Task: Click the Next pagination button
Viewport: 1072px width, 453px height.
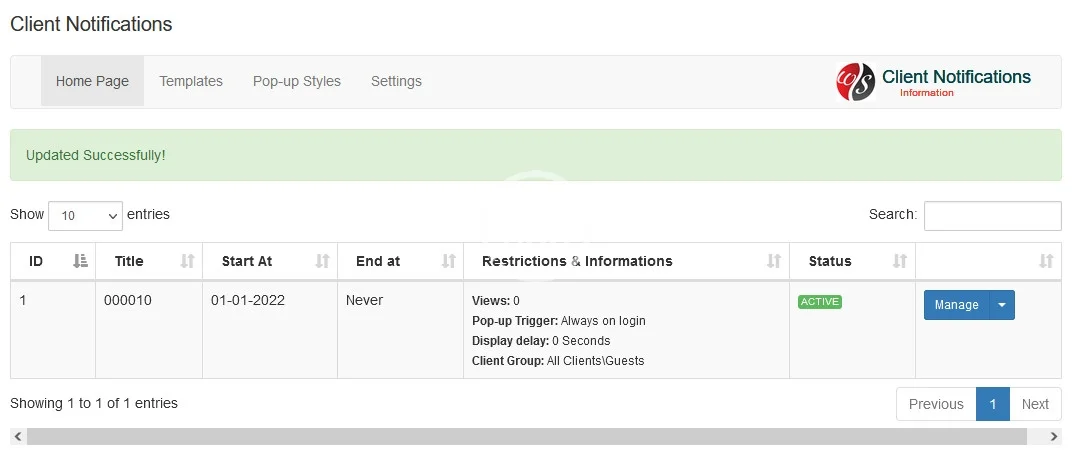Action: pyautogui.click(x=1035, y=404)
